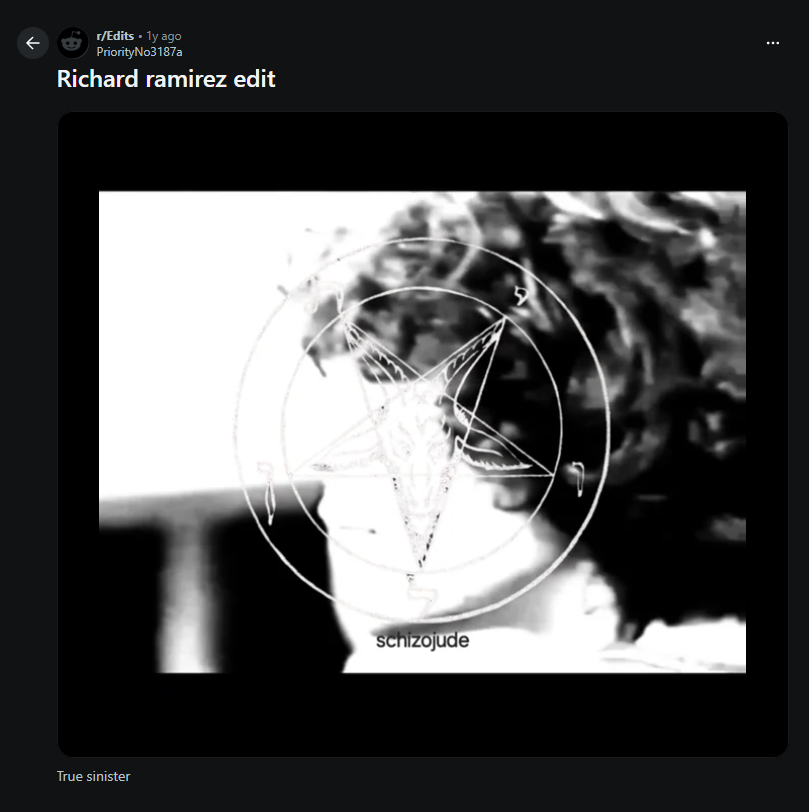
Task: Go back using the left arrow button
Action: pyautogui.click(x=33, y=43)
